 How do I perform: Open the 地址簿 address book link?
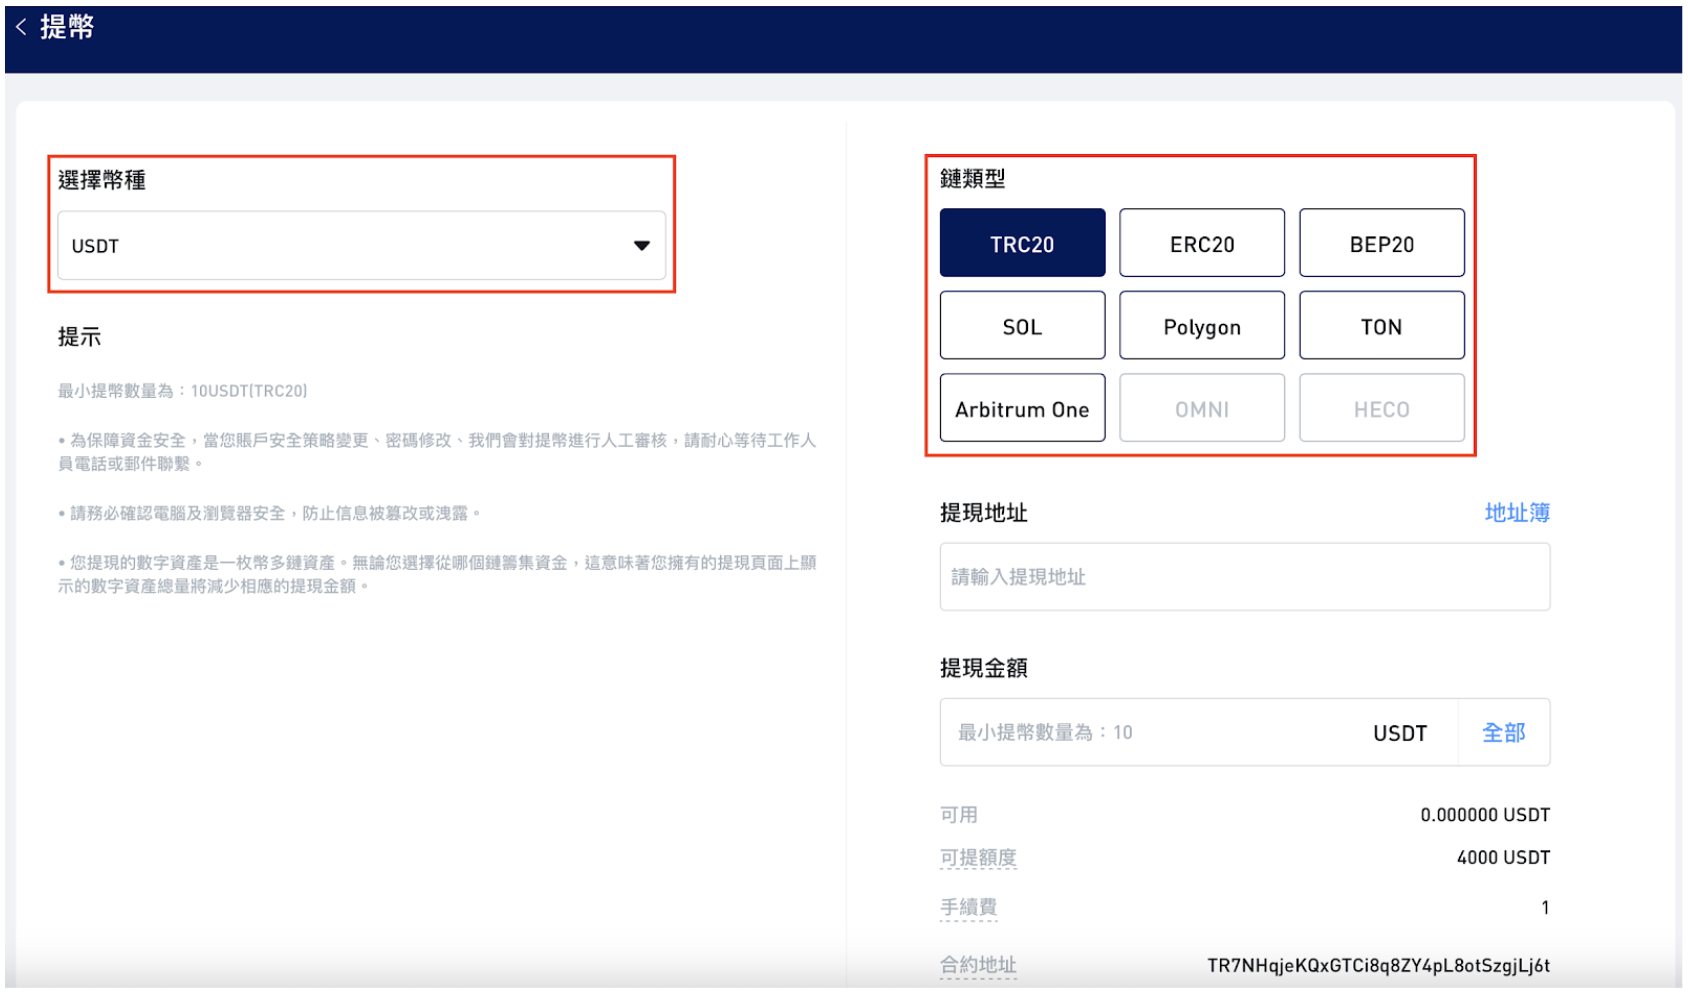[x=1516, y=513]
